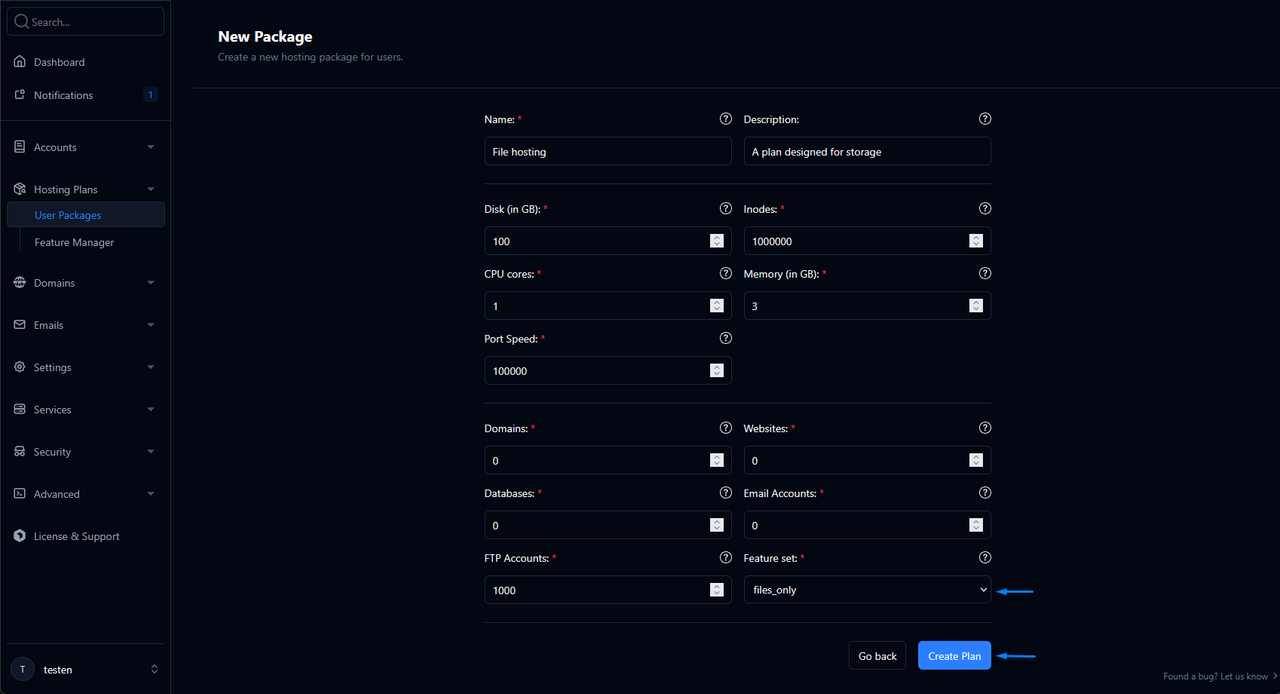Click the Dashboard home icon
This screenshot has height=694, width=1280.
point(20,62)
